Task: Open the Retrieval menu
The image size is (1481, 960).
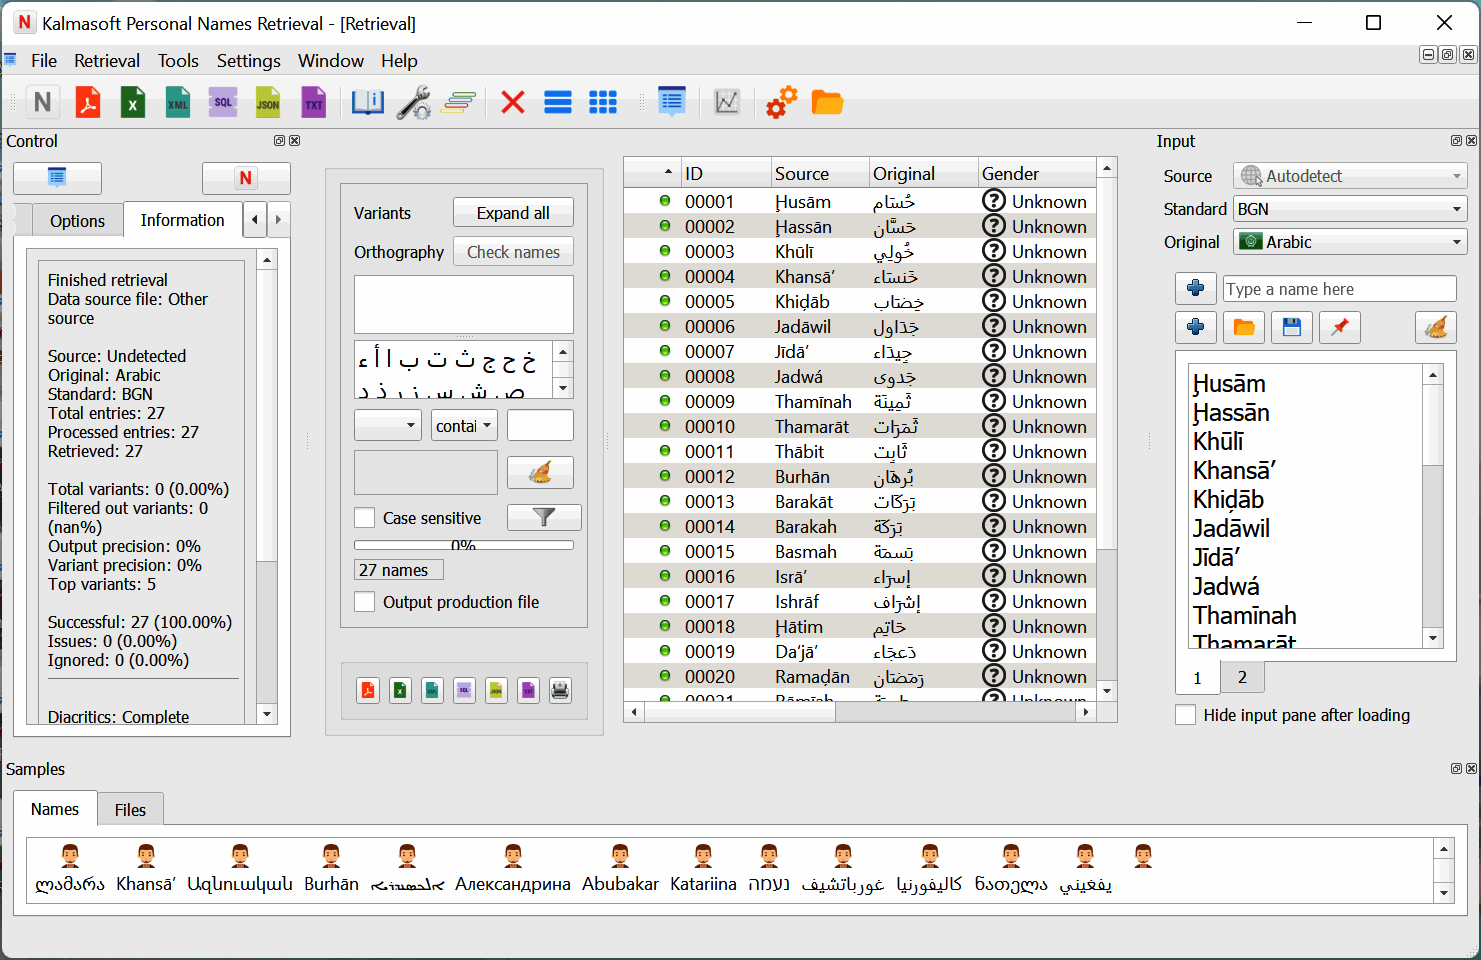Action: (x=107, y=61)
